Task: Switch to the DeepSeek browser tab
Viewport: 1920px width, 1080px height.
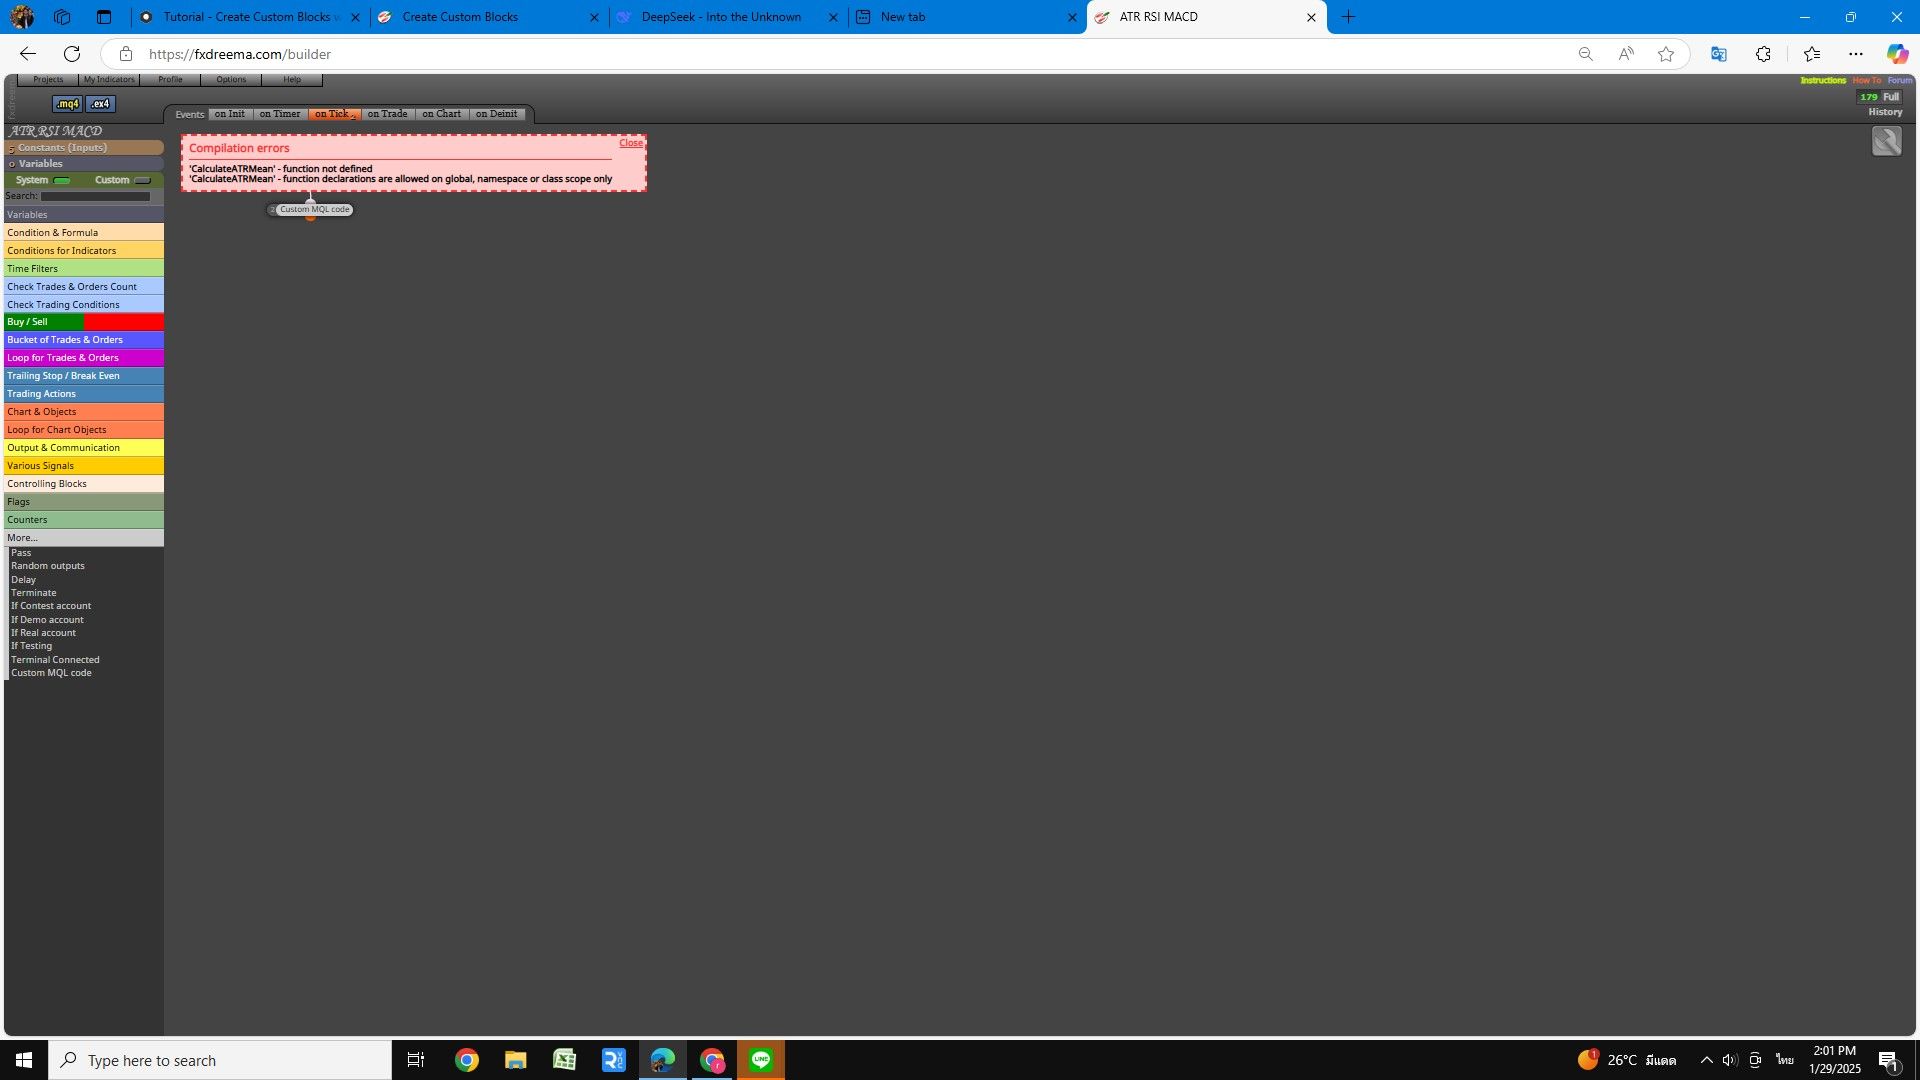Action: click(728, 17)
